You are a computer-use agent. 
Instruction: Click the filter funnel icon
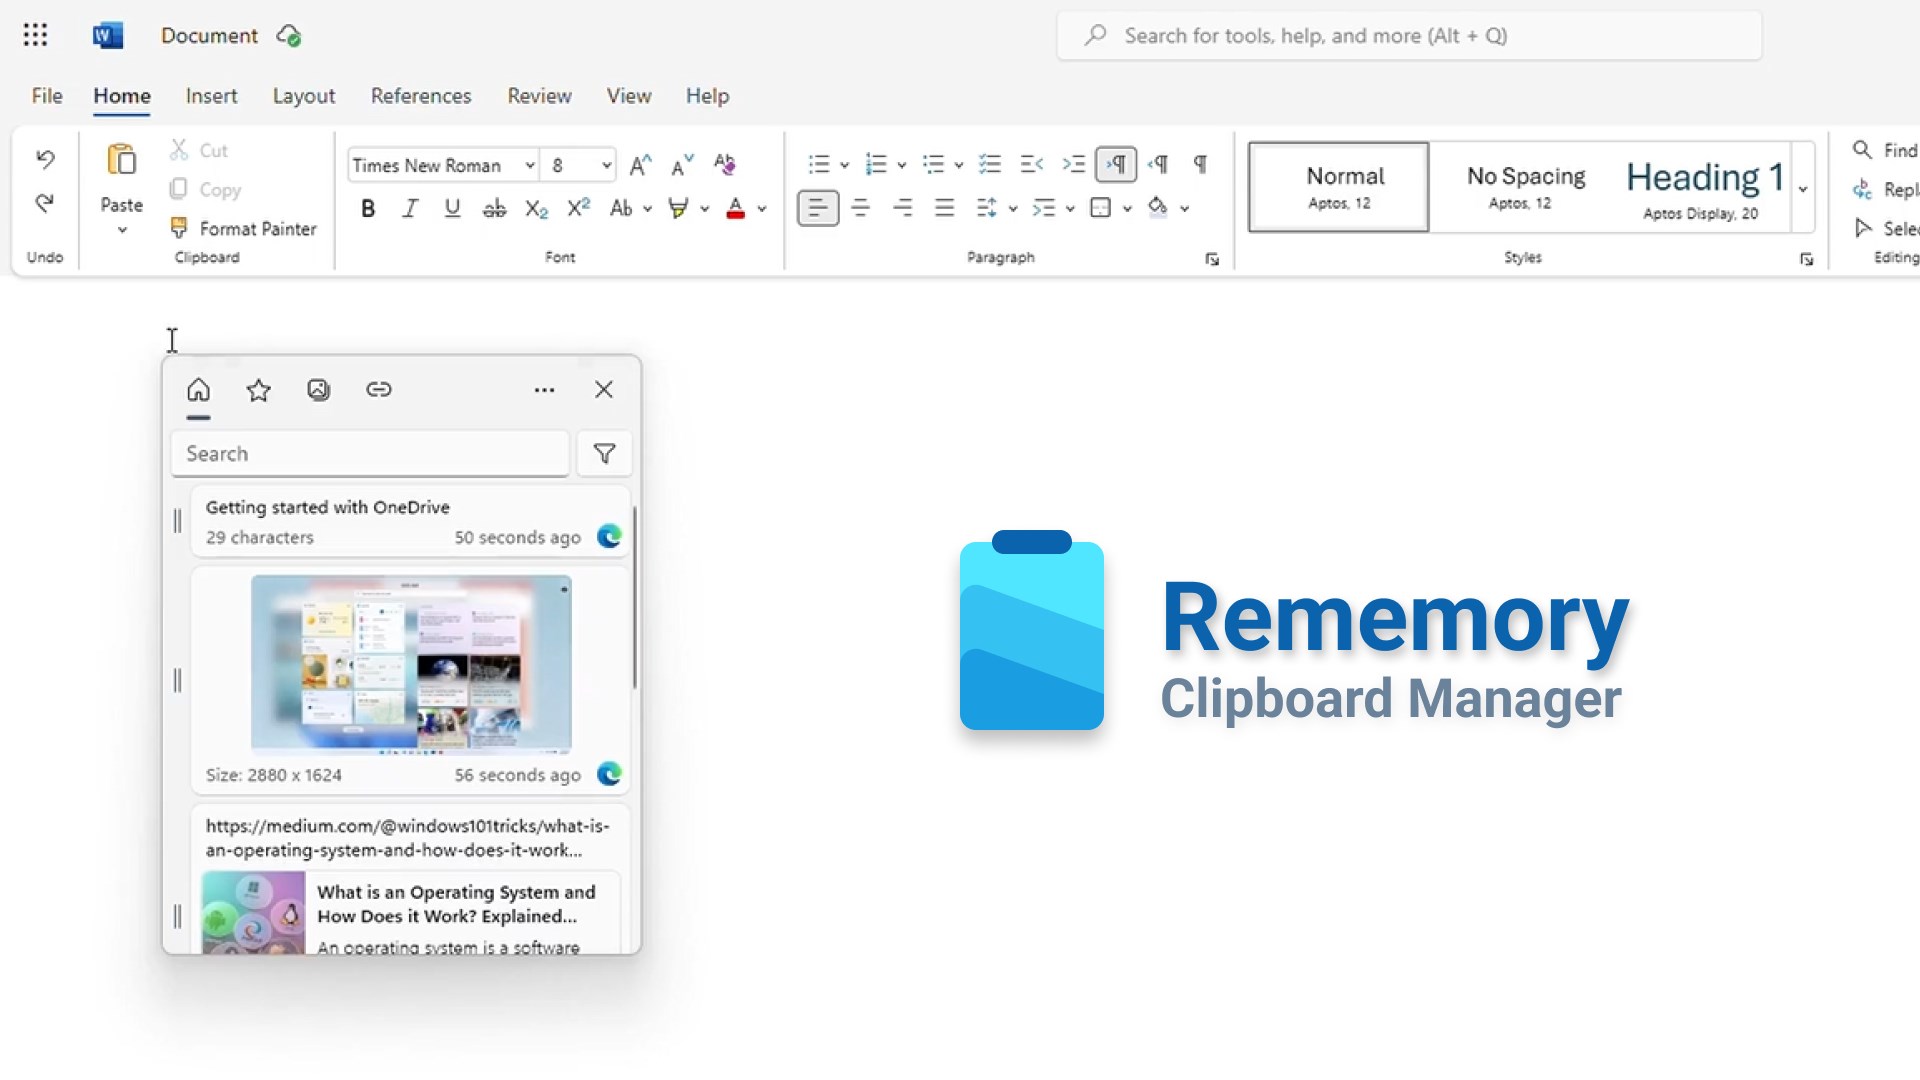point(604,454)
